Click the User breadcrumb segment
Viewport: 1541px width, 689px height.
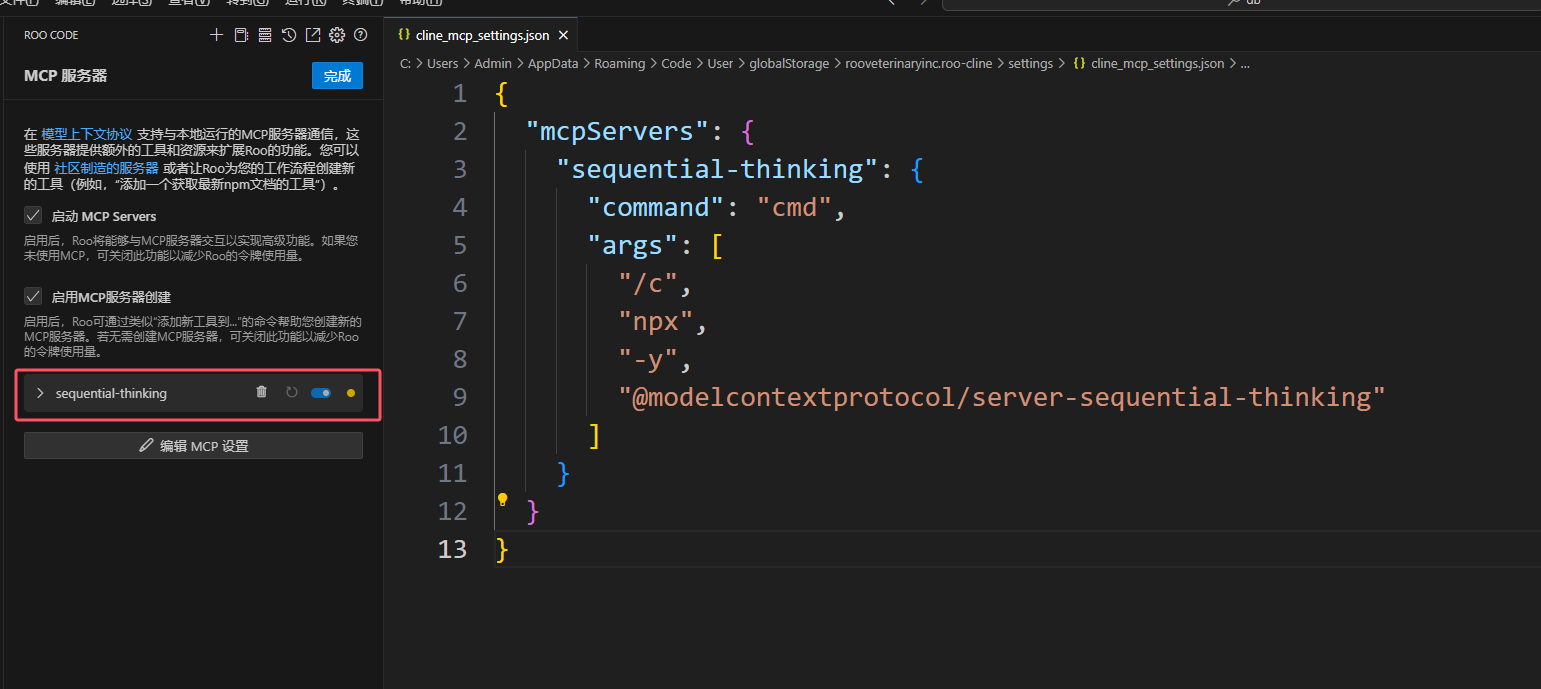720,63
